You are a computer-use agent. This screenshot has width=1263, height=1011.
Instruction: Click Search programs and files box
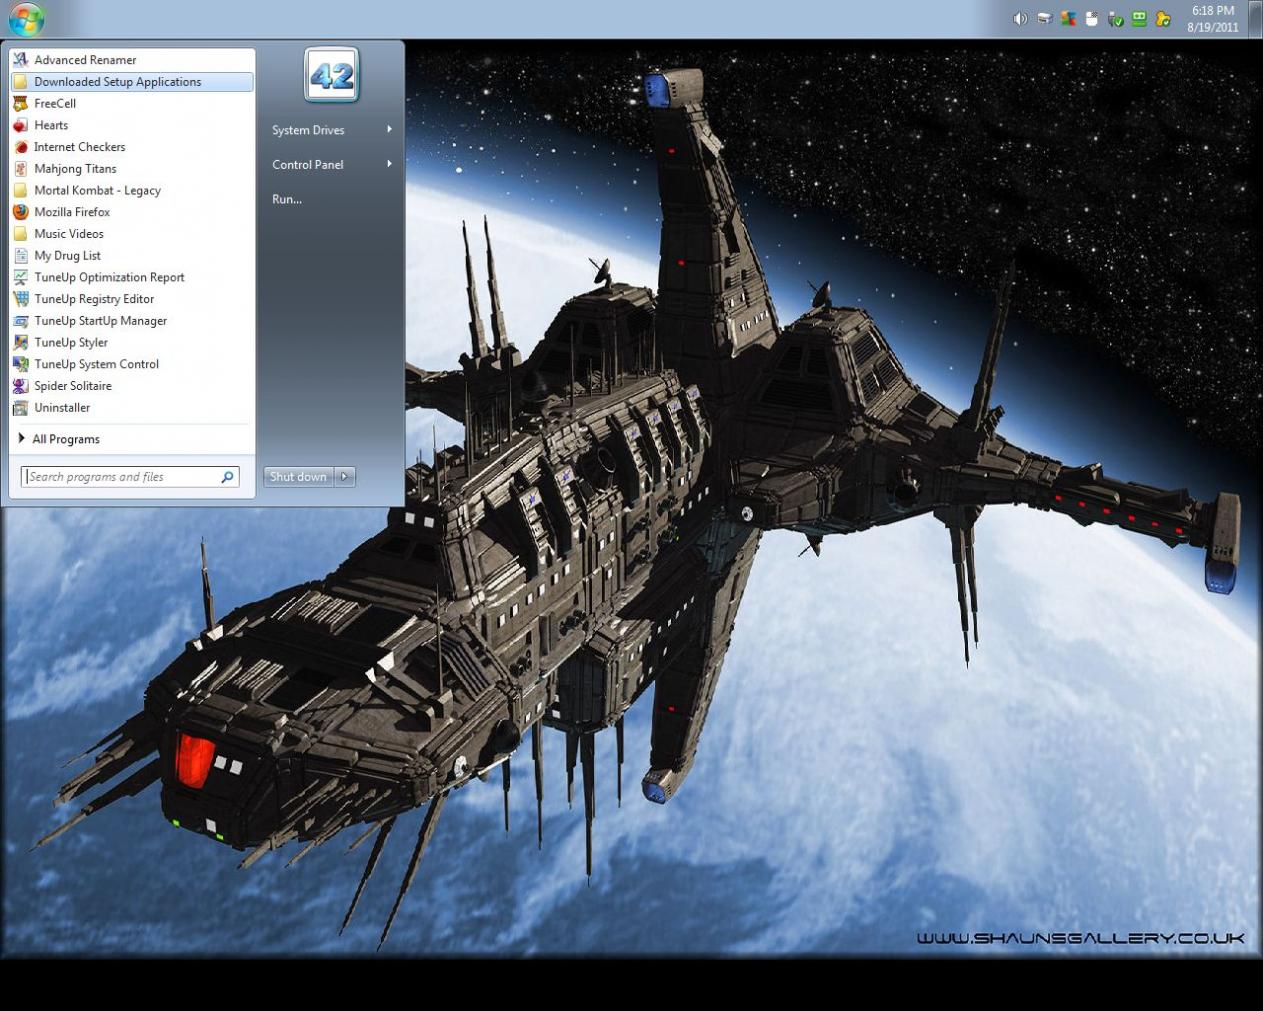tap(130, 477)
